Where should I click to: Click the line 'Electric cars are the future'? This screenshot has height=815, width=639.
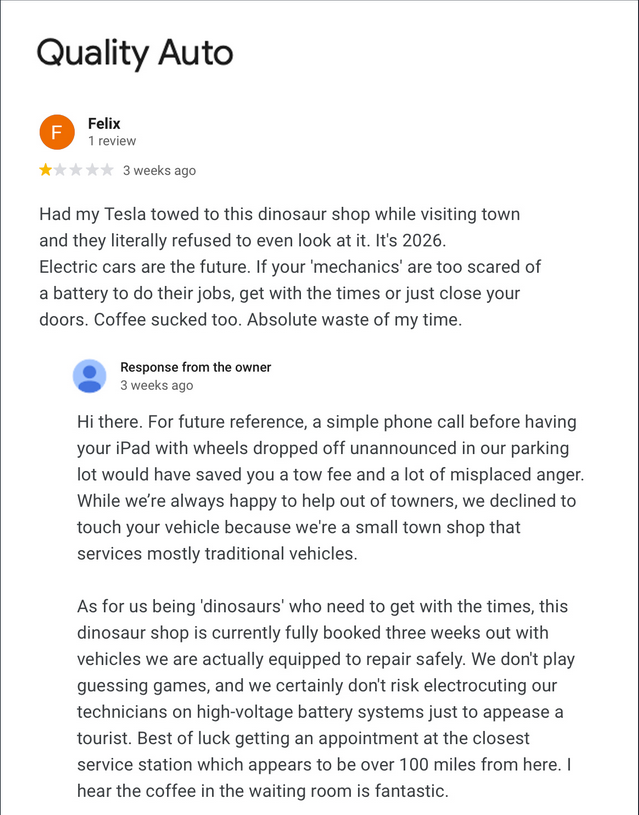tap(290, 267)
